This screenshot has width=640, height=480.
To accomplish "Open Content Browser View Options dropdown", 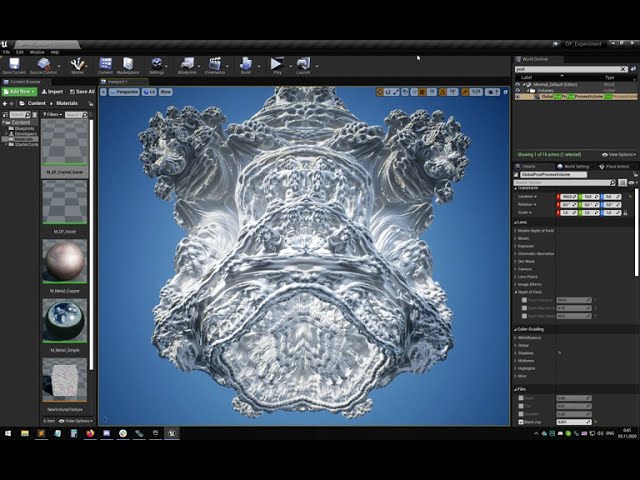I will tap(76, 421).
